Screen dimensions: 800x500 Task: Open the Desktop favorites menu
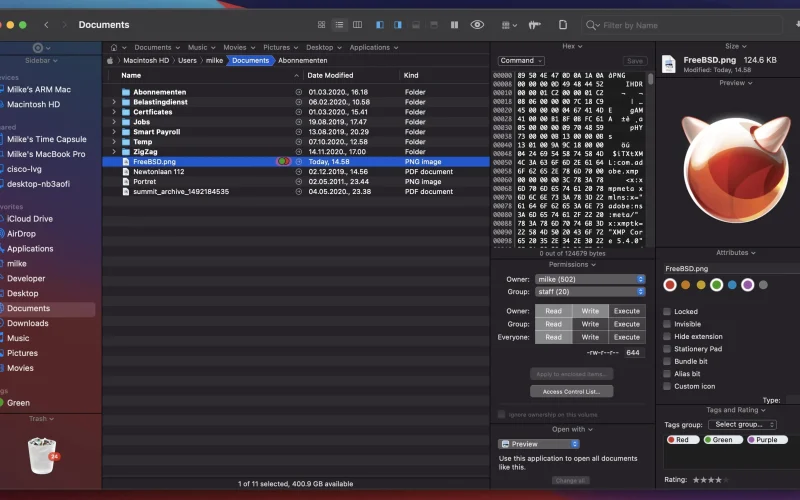pos(323,47)
